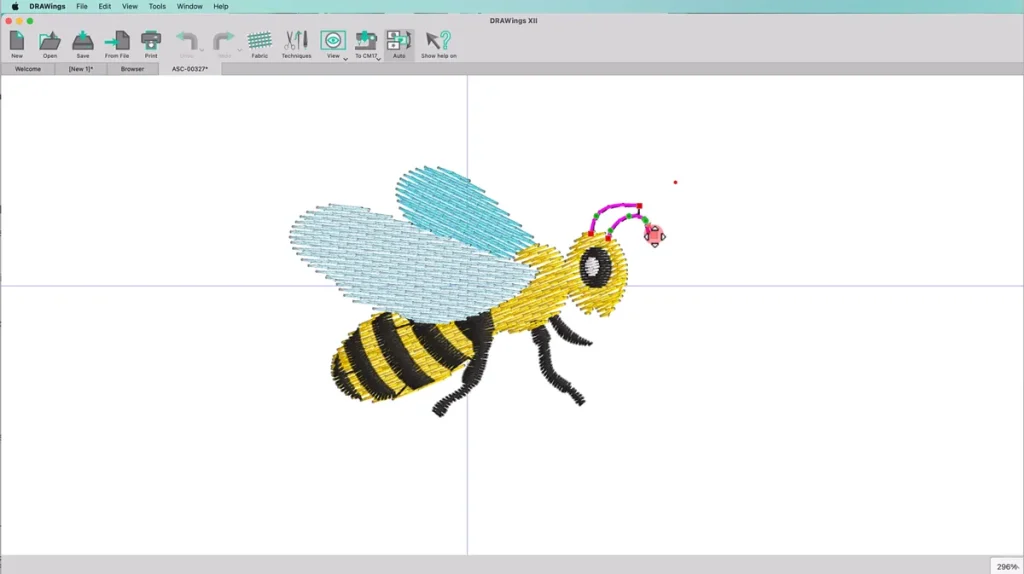1024x574 pixels.
Task: Save the current design
Action: 83,44
